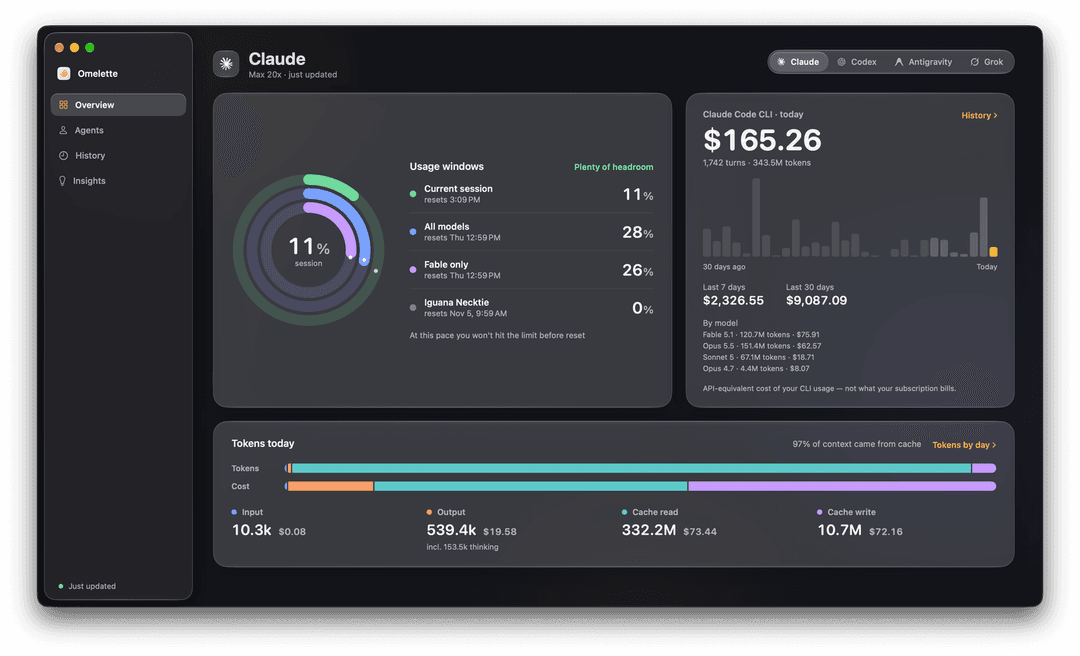1080x656 pixels.
Task: Click the Plenty of headroom status text
Action: click(614, 167)
